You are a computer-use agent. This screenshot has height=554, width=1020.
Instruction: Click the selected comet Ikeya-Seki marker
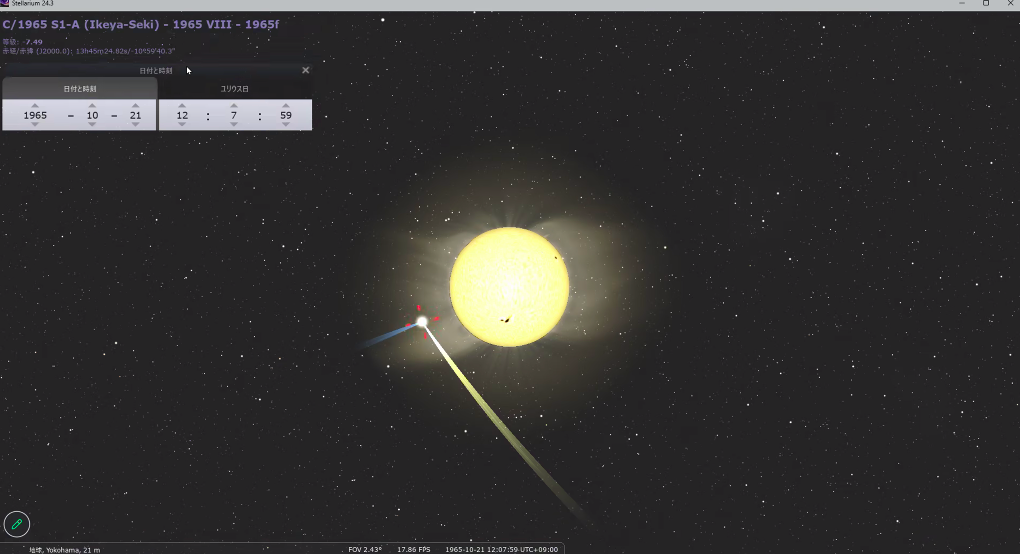click(x=422, y=321)
